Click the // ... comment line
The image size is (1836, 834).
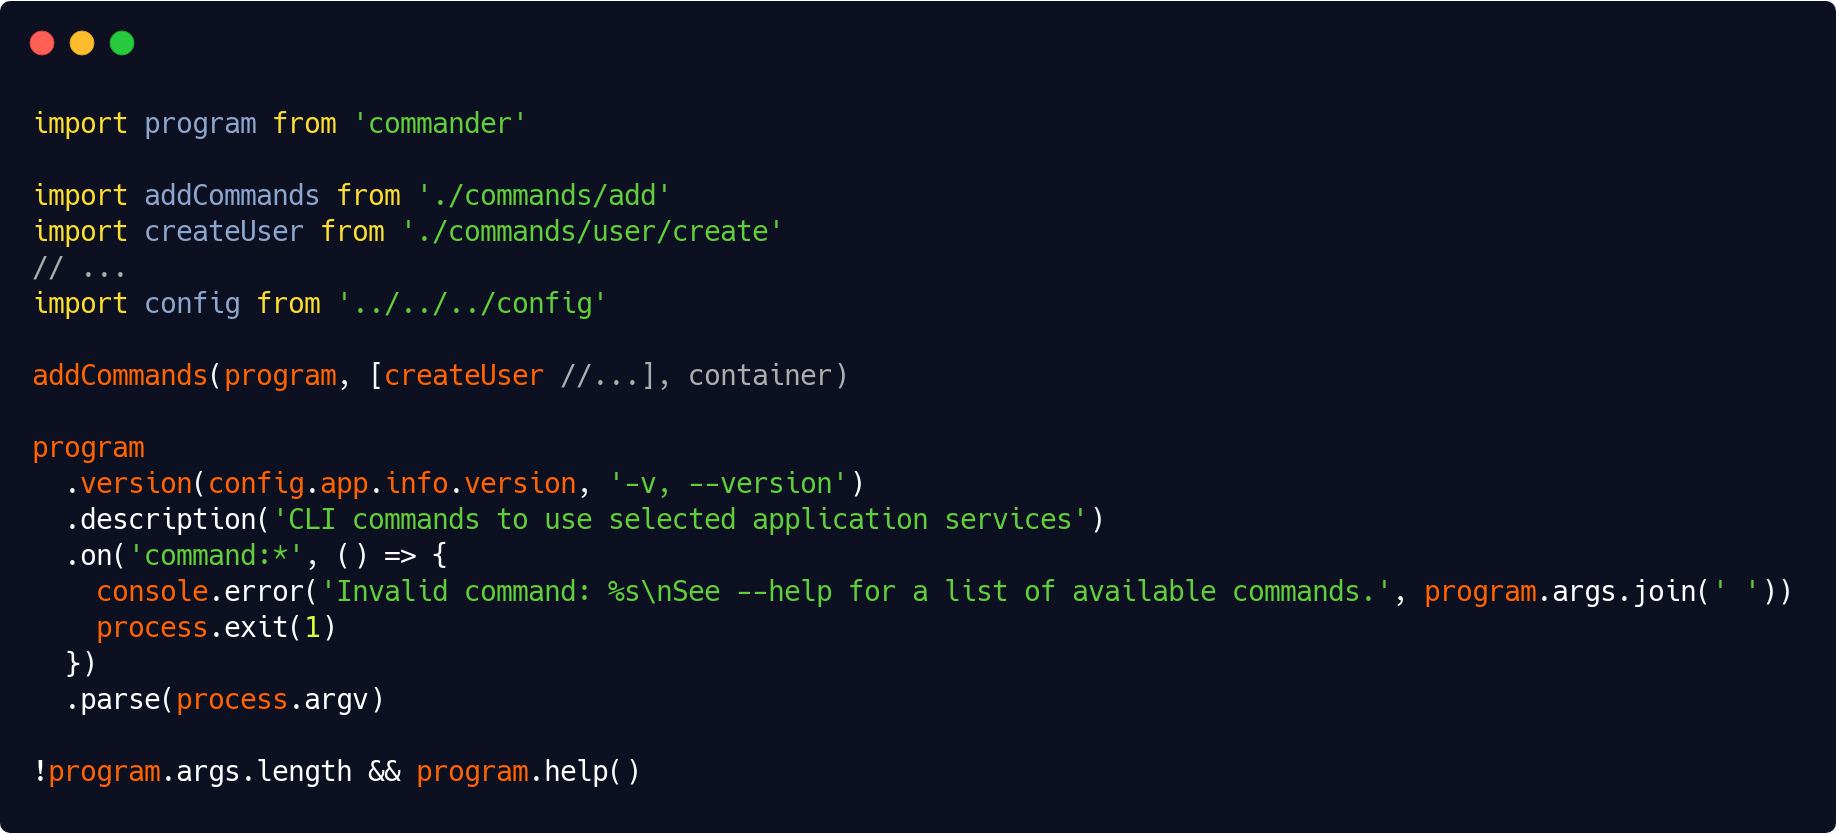pyautogui.click(x=80, y=267)
